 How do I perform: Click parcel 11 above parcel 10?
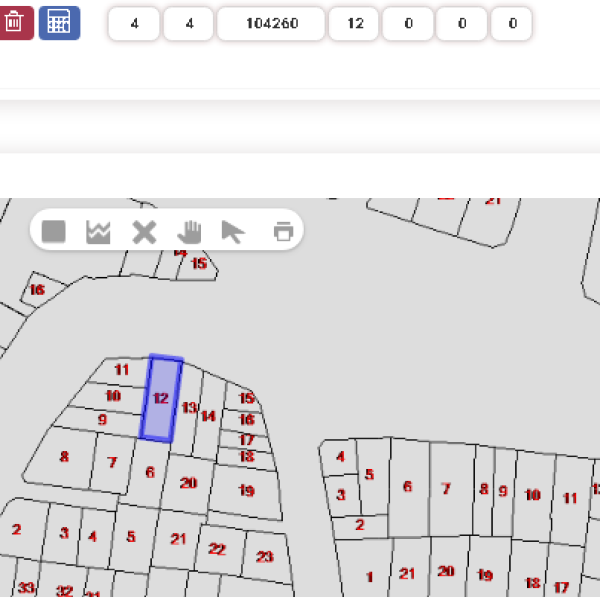pos(122,370)
